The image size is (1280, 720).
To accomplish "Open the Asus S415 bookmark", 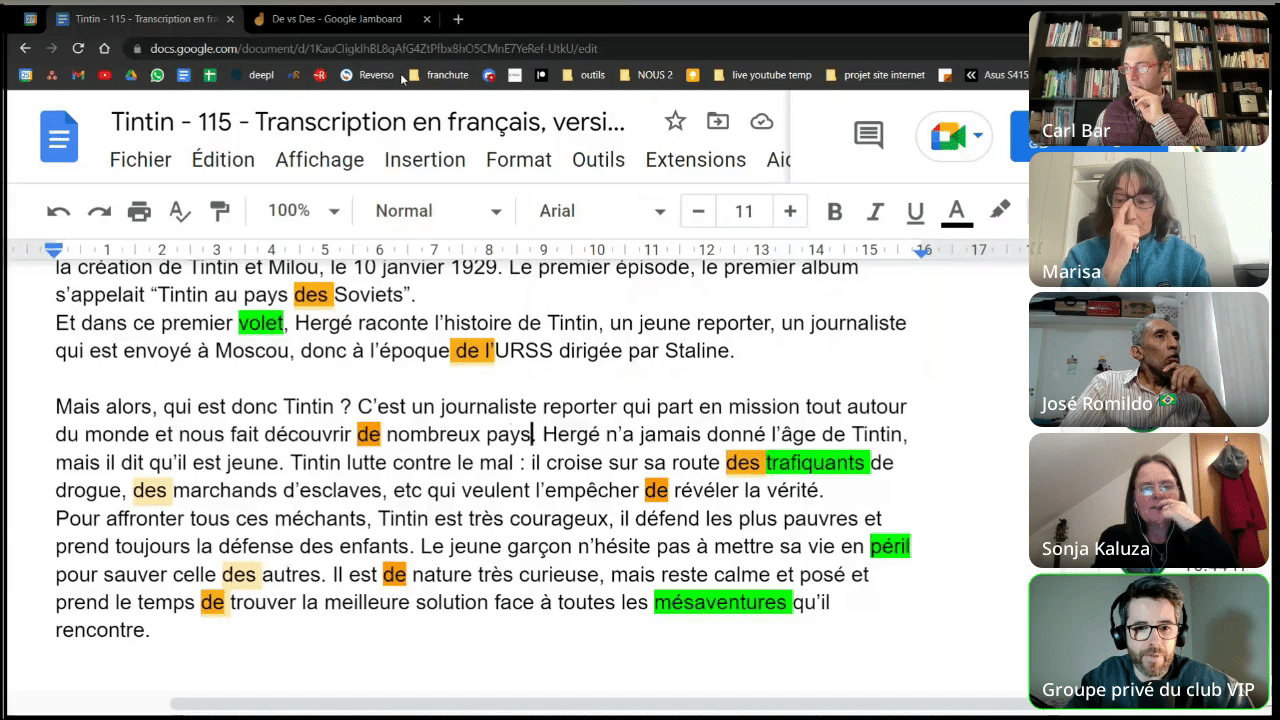I will (x=997, y=75).
